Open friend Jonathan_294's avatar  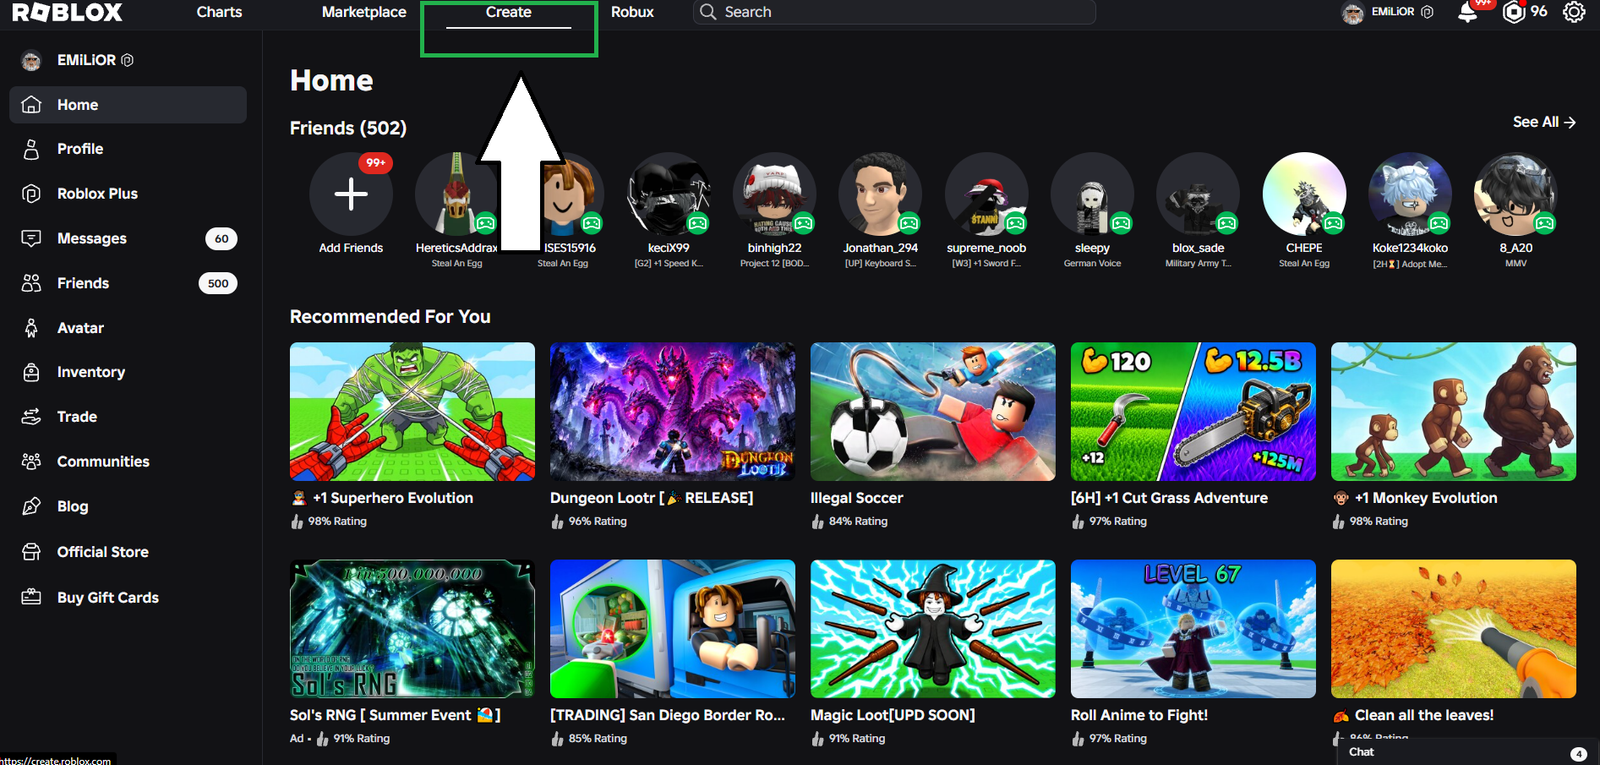pyautogui.click(x=880, y=194)
